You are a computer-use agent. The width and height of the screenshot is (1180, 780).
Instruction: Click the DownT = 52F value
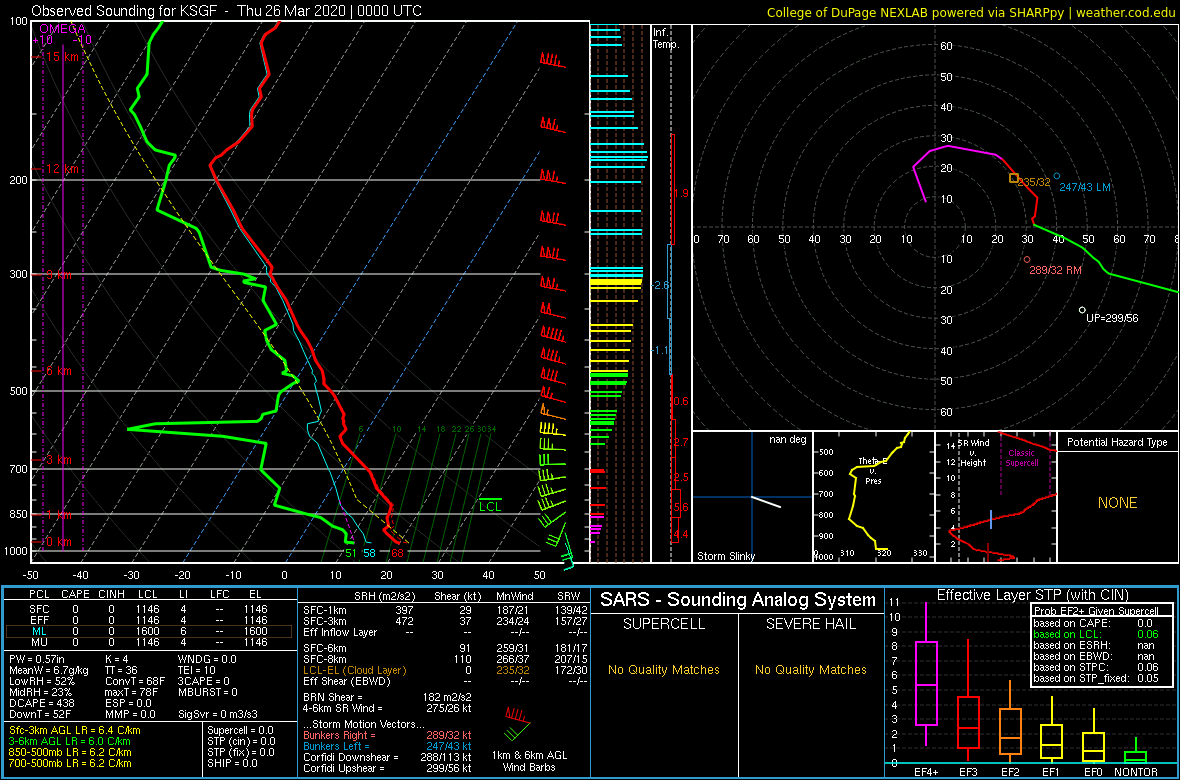(x=40, y=714)
